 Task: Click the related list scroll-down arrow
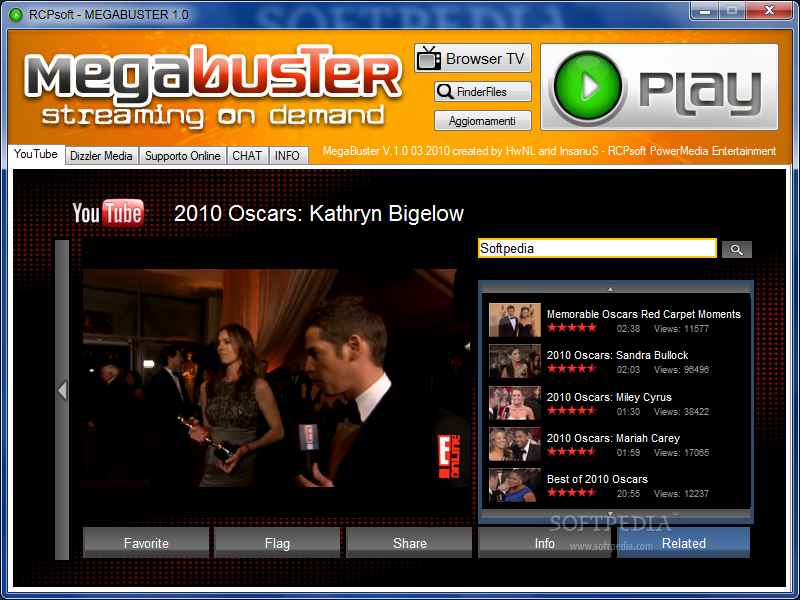610,514
